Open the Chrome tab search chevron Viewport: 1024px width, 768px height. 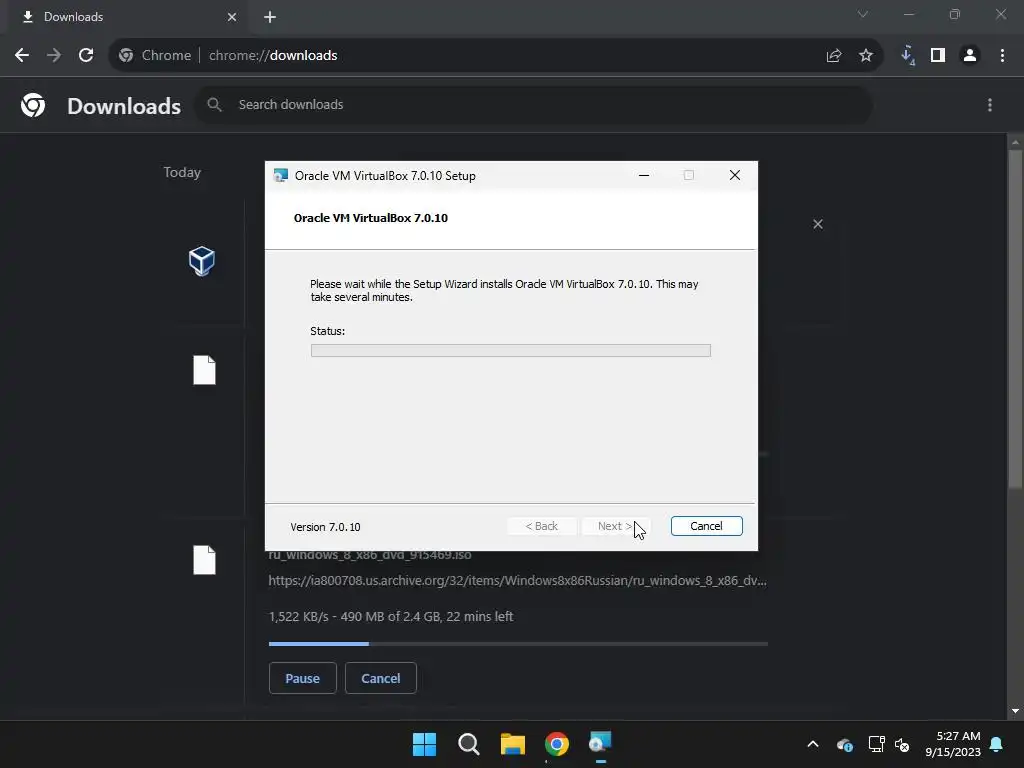coord(863,14)
